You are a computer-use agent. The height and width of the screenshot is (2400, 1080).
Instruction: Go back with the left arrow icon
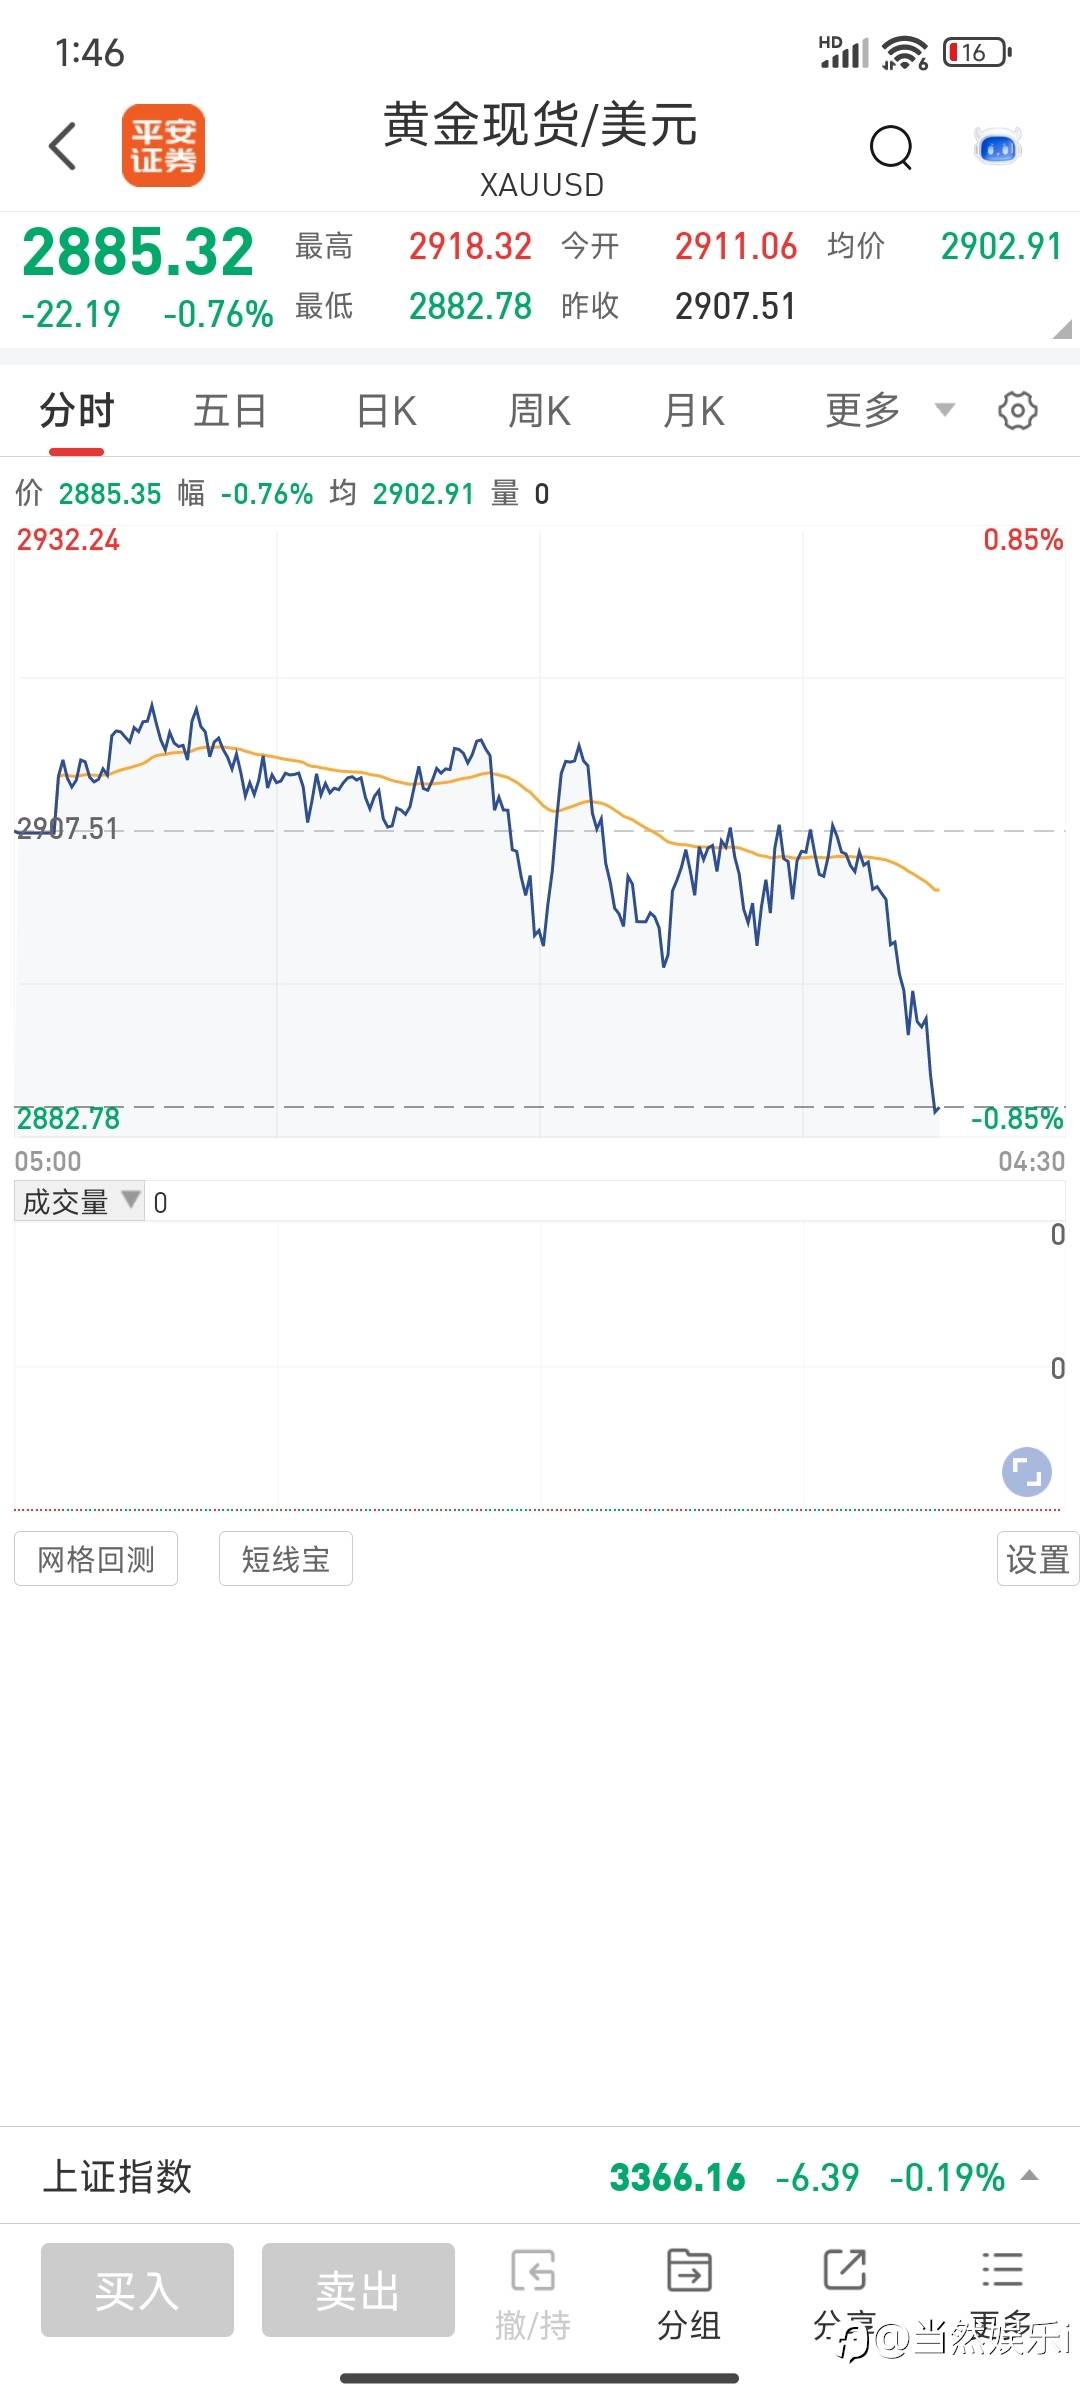[x=62, y=146]
